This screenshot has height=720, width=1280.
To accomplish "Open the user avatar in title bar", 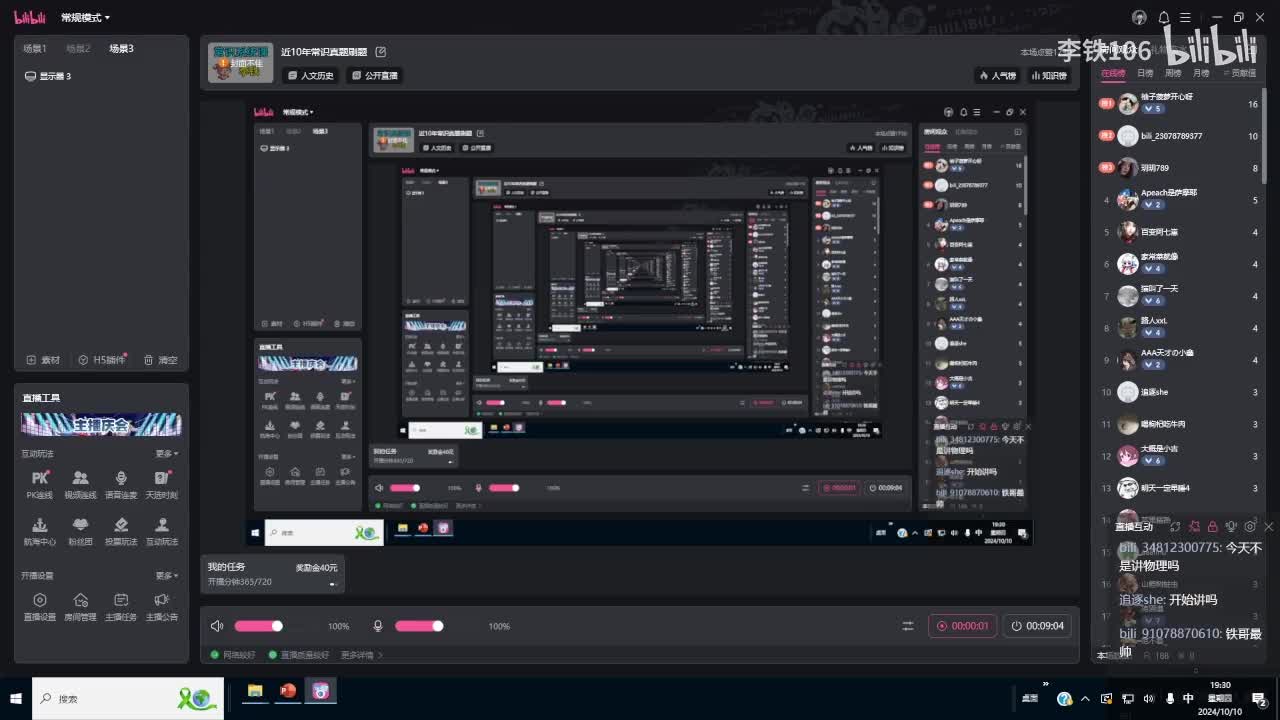I will tap(1139, 18).
